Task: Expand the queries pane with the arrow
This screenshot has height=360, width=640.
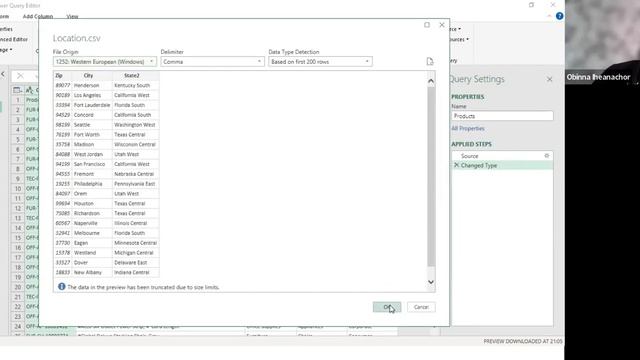Action: pyautogui.click(x=3, y=74)
